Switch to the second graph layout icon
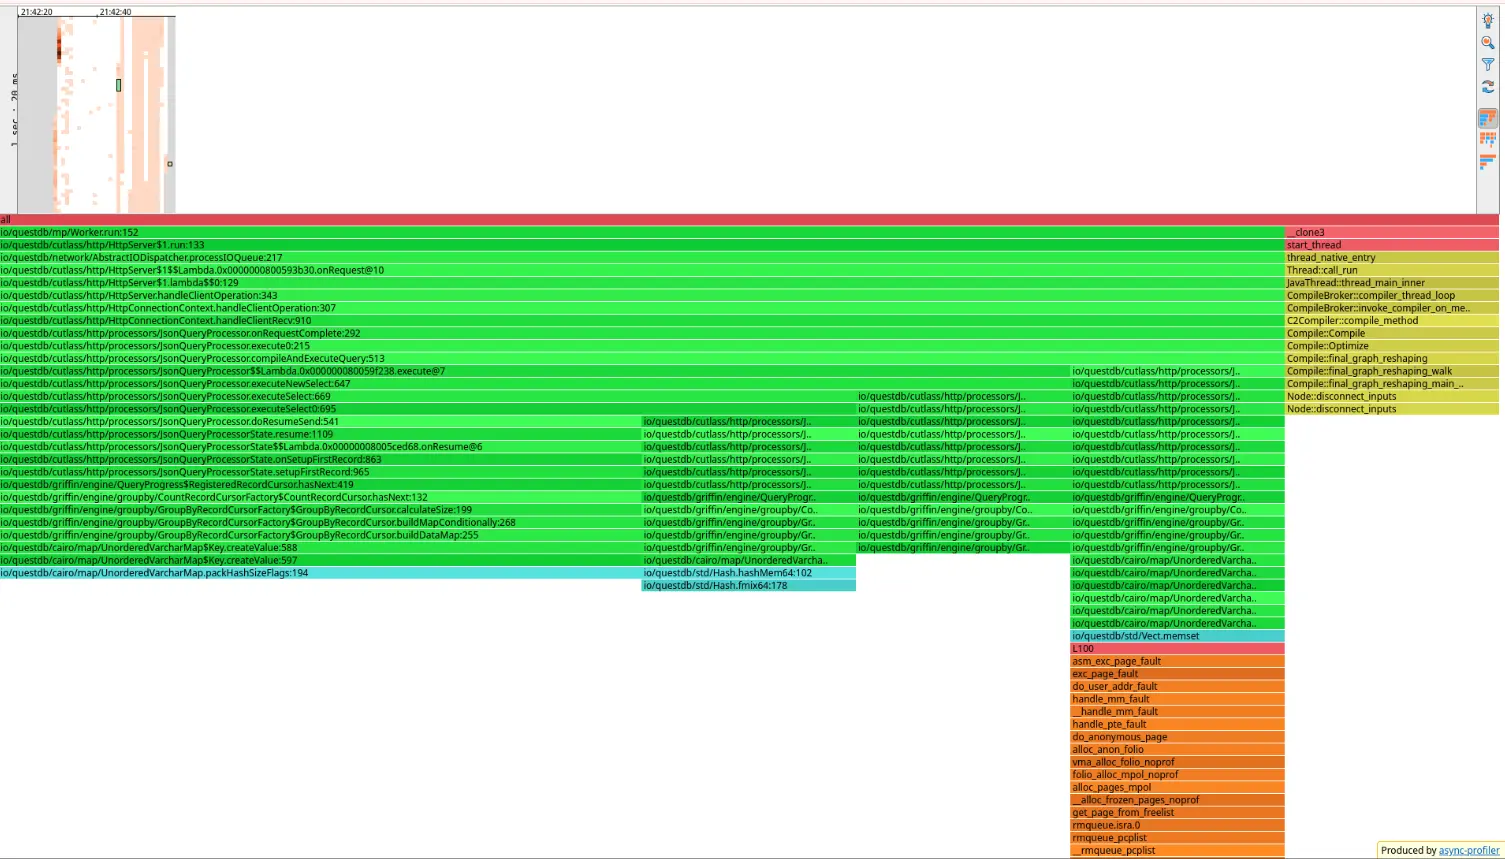The width and height of the screenshot is (1505, 859). (1487, 140)
